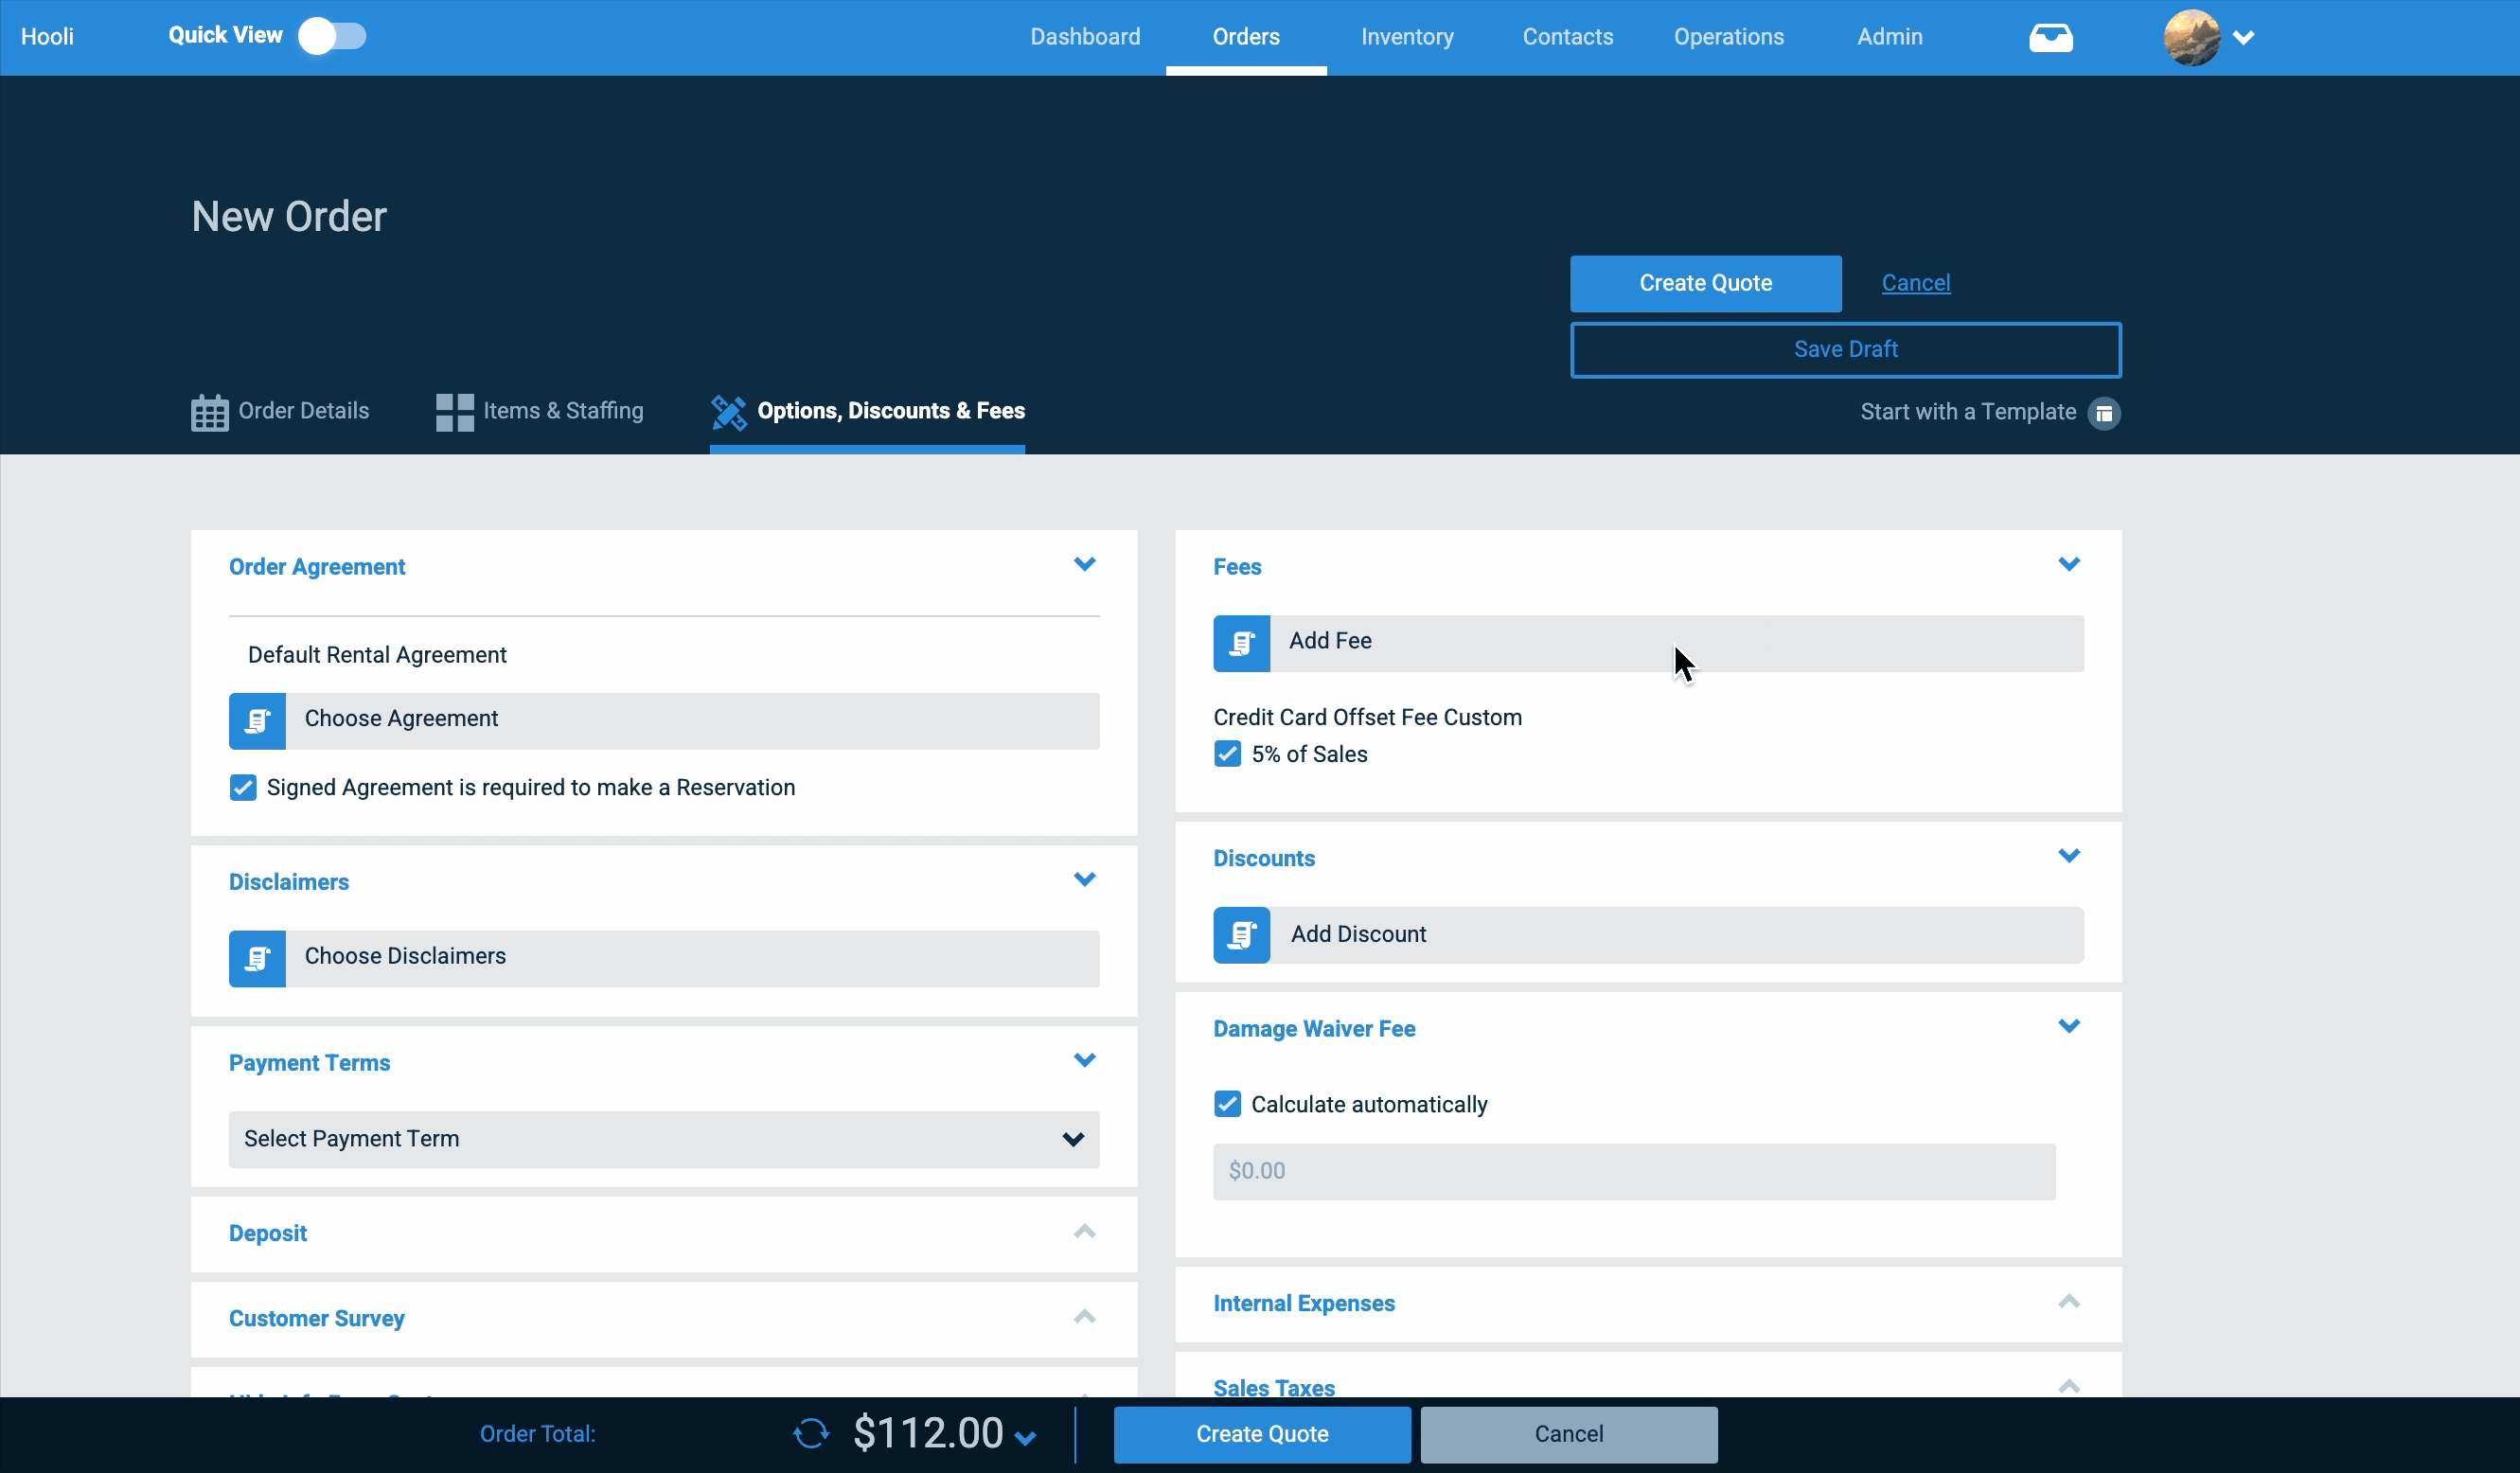Expand the Deposit section
This screenshot has width=2520, height=1473.
[x=1085, y=1231]
